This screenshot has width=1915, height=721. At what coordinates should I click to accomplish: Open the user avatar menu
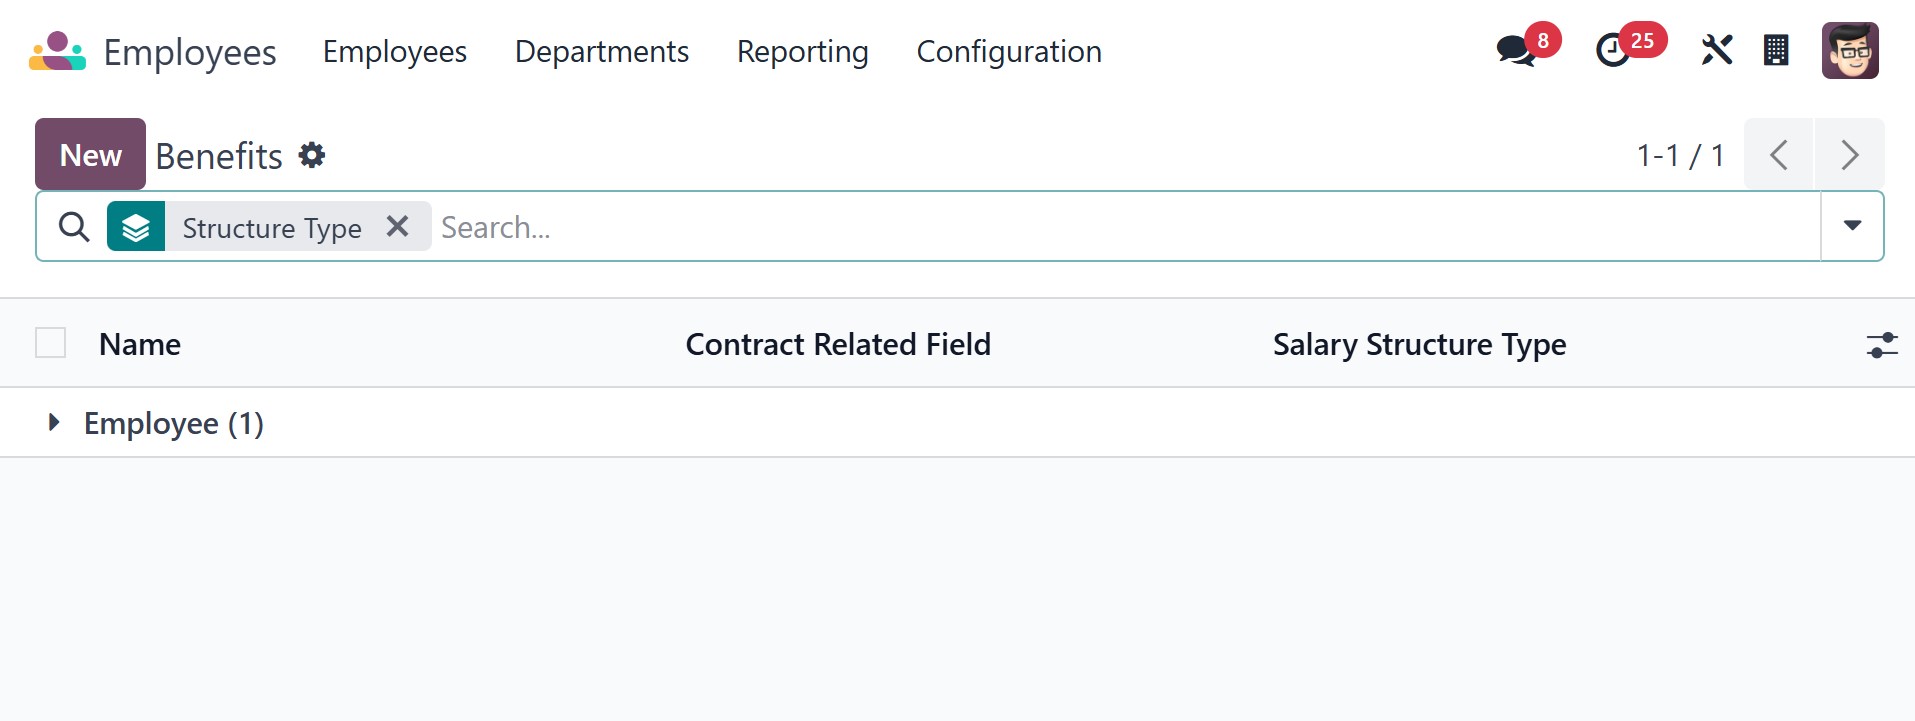(x=1849, y=50)
